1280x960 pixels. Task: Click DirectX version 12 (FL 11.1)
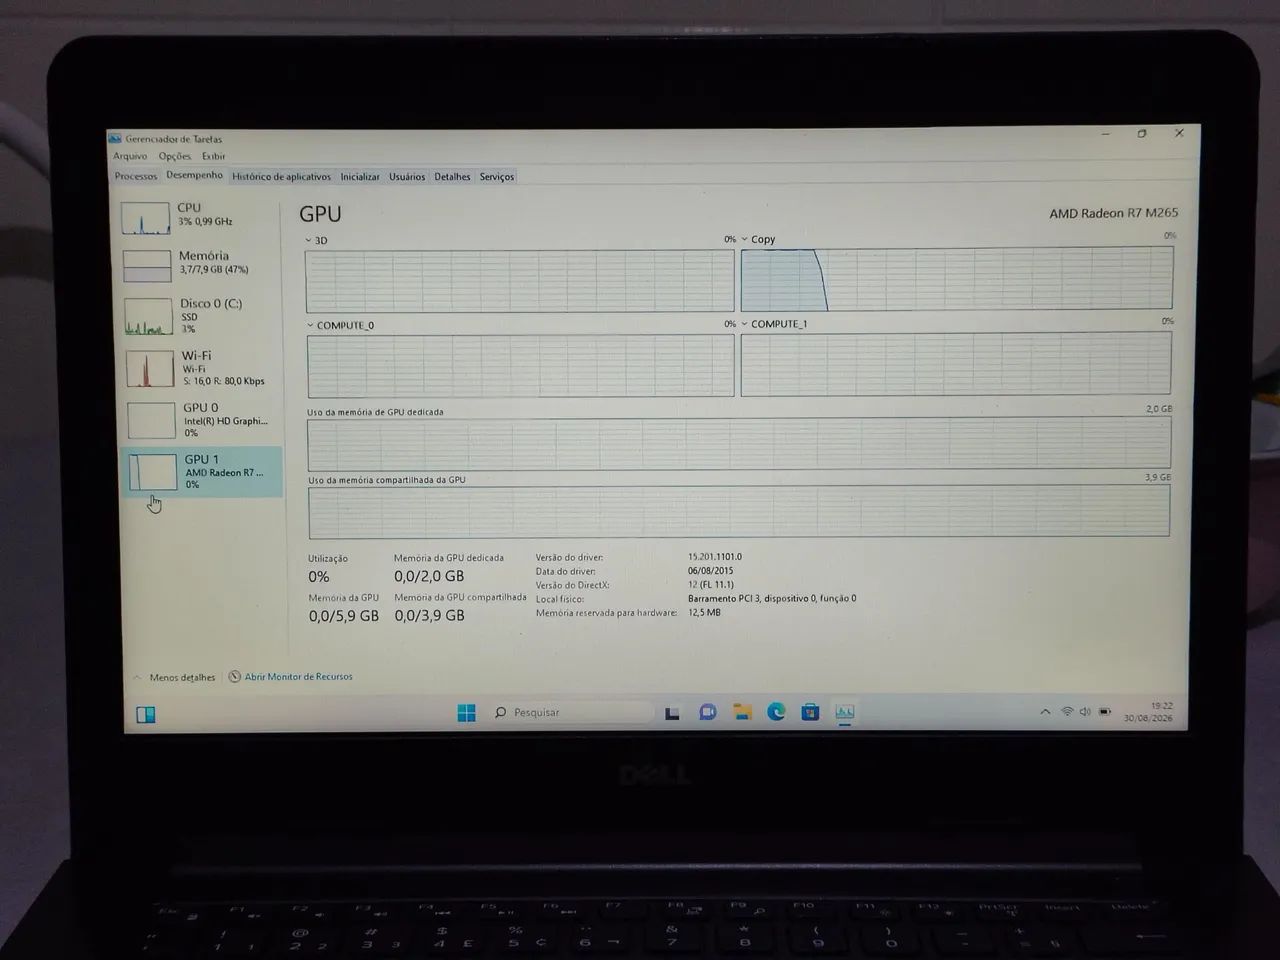click(711, 585)
